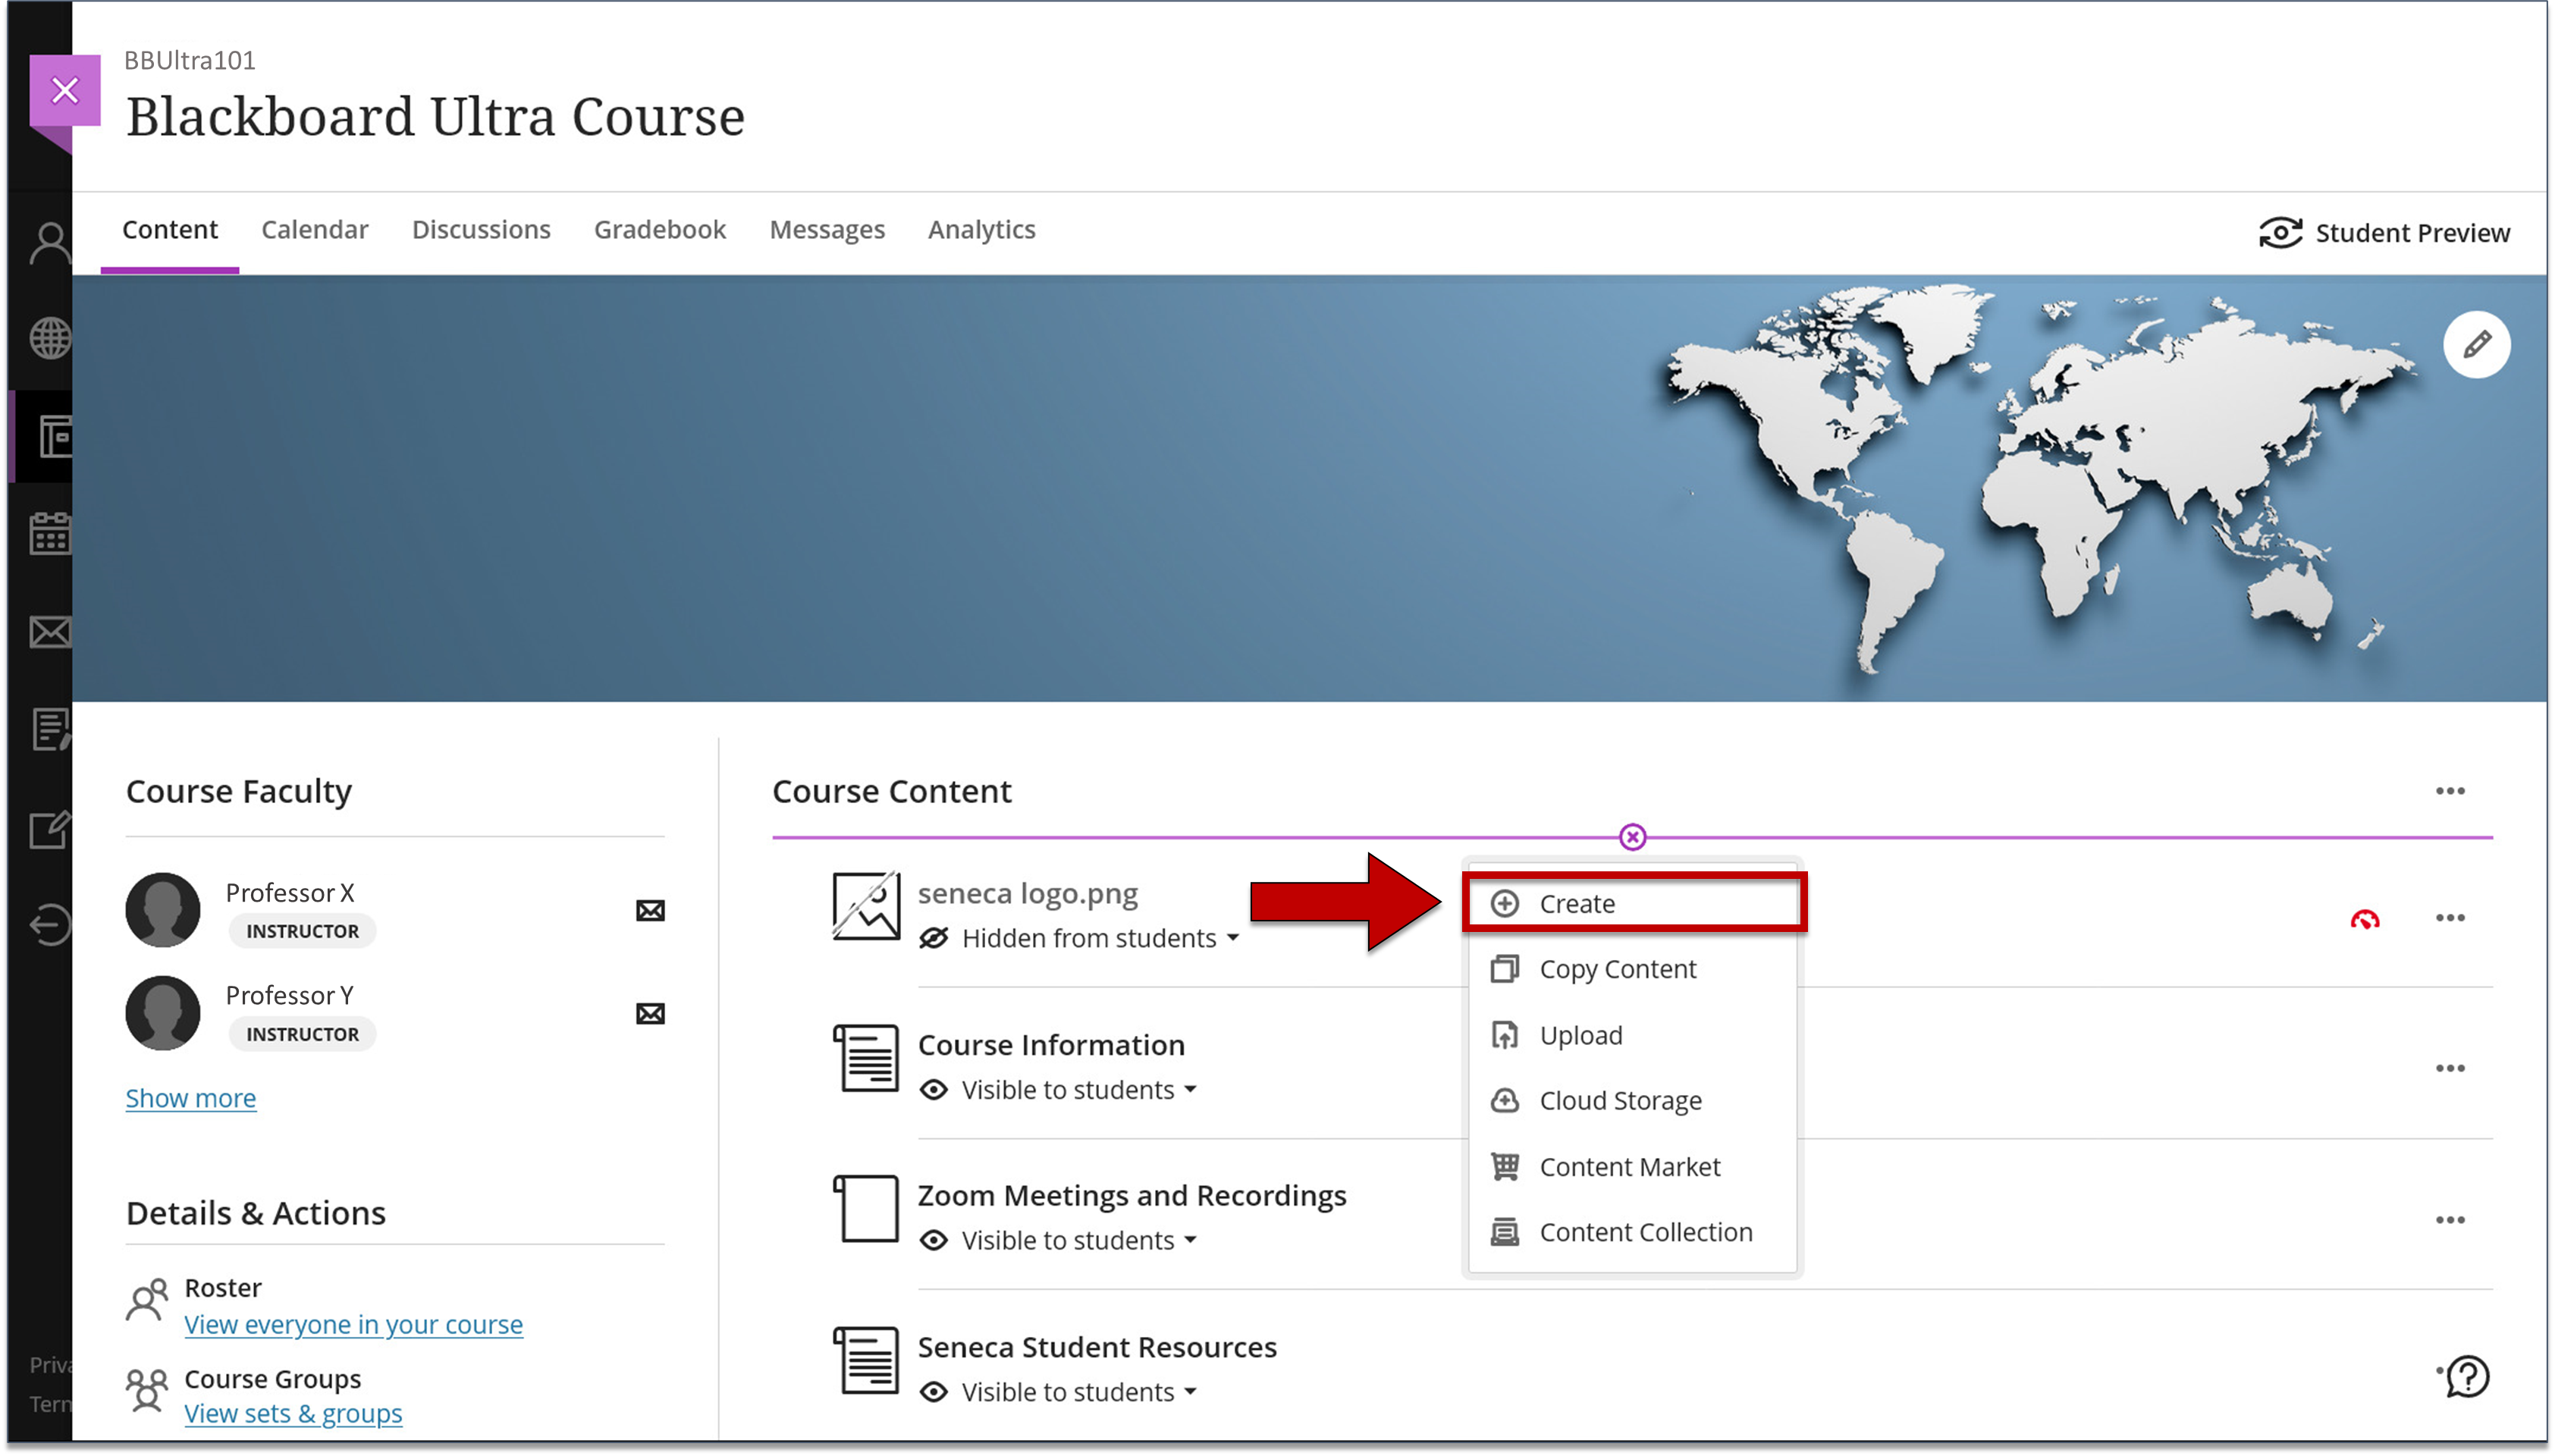Open Zoom Meetings and Recordings title
The height and width of the screenshot is (1456, 2555).
1132,1196
